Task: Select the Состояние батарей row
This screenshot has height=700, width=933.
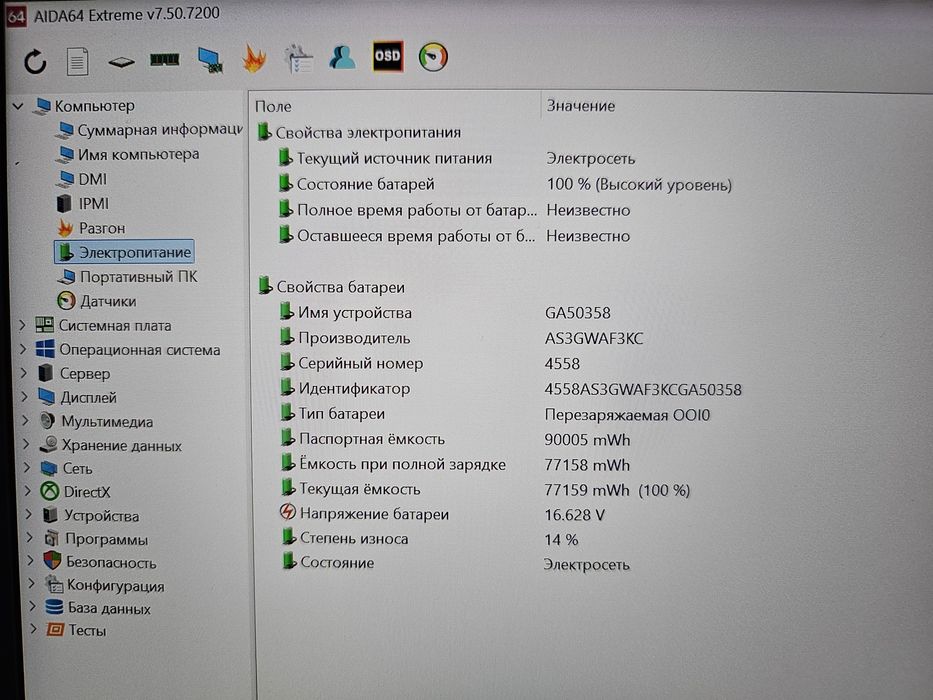Action: 505,184
